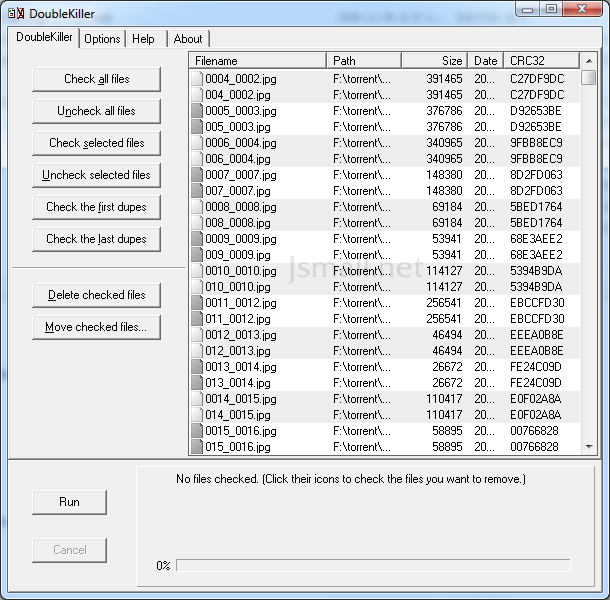
Task: Click the icon for 008_0008.jpg
Action: point(197,223)
